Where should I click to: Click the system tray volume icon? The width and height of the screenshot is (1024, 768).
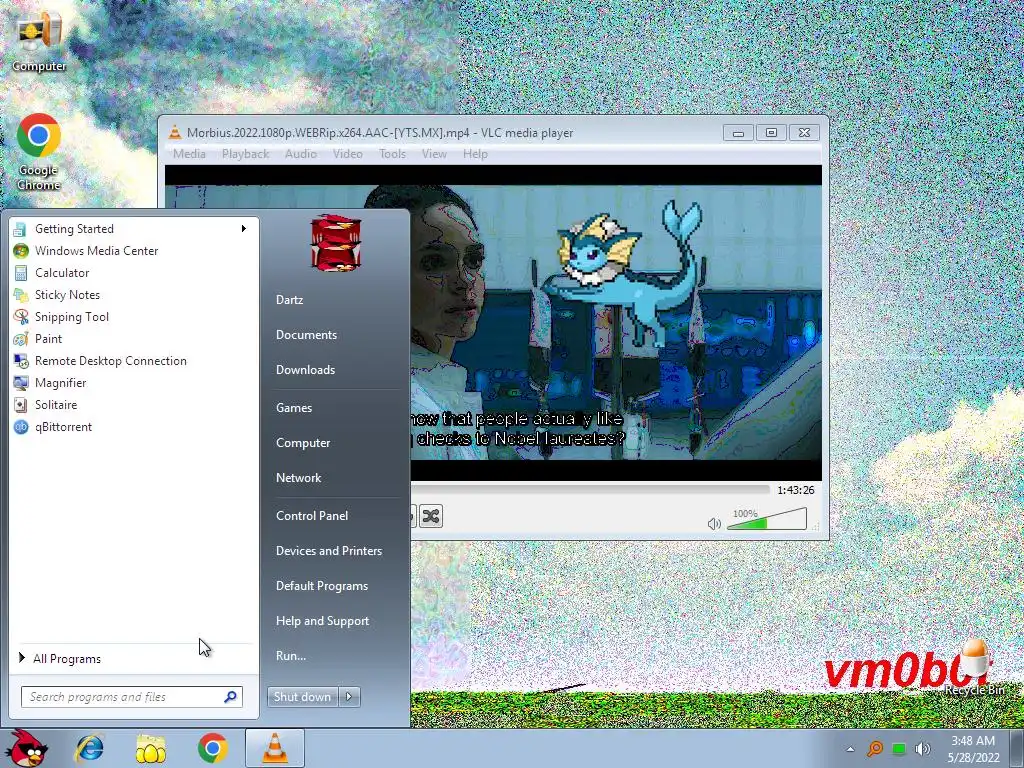[x=923, y=749]
